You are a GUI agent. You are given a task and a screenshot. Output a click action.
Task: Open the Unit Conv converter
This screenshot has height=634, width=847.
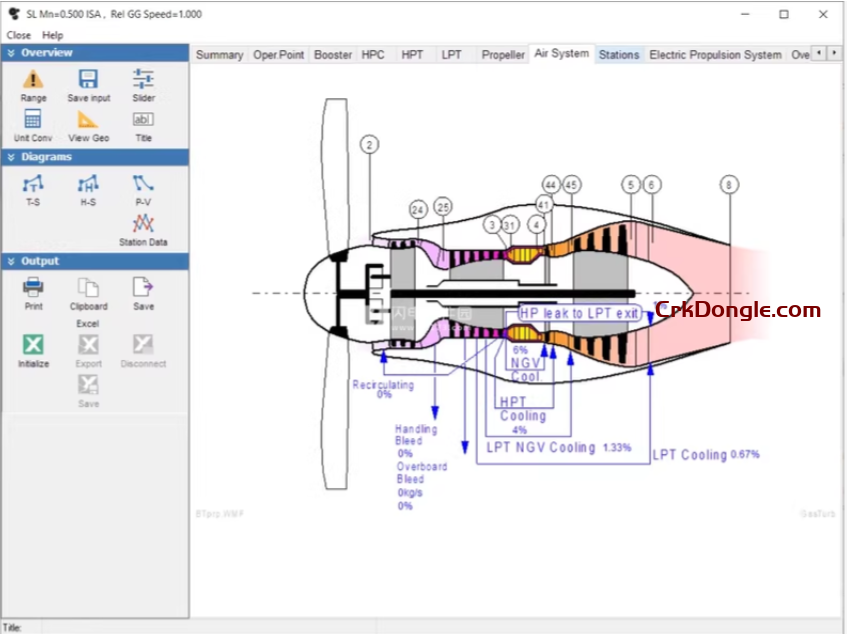pos(31,120)
